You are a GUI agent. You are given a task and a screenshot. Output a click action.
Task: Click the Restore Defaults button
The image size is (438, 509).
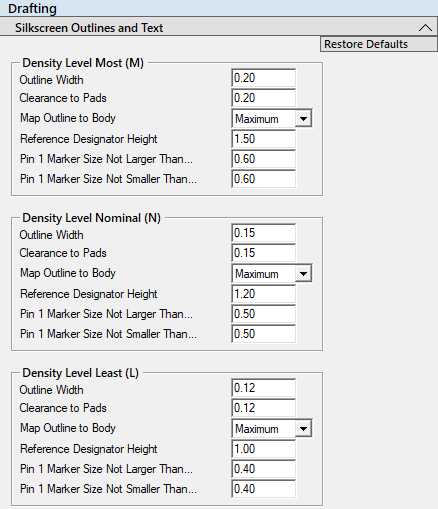click(379, 44)
